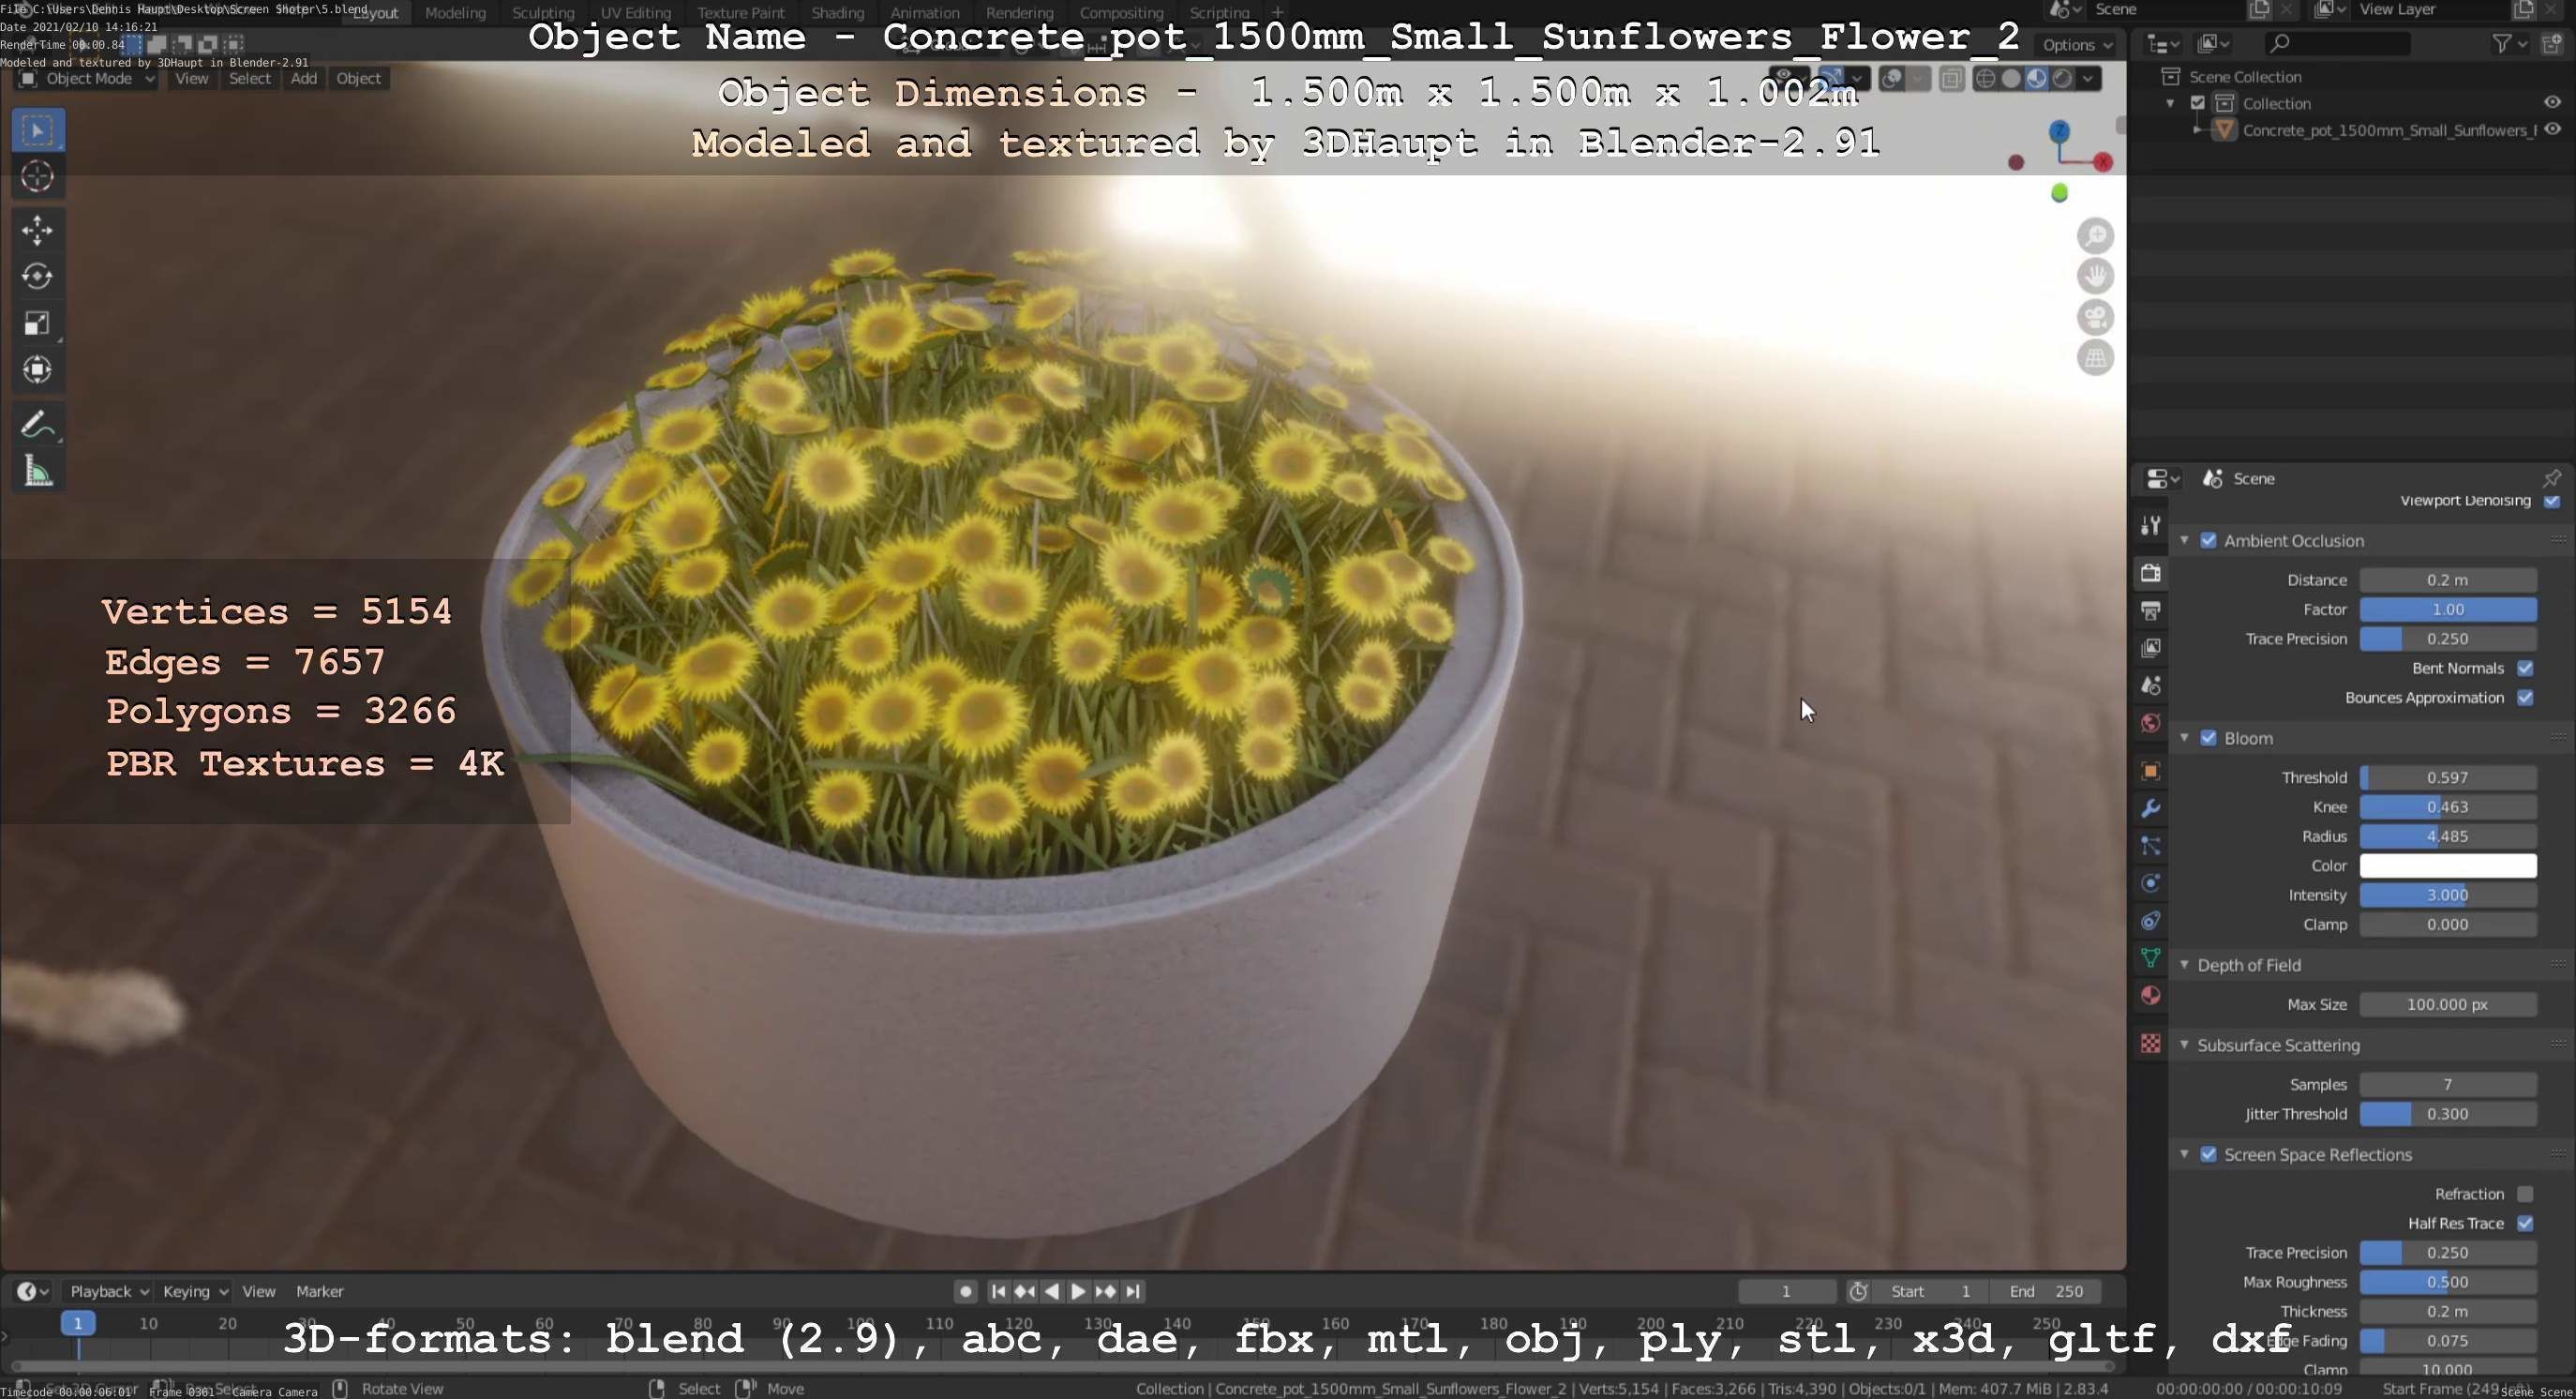Choose the Move tool
This screenshot has height=1399, width=2576.
coord(38,230)
